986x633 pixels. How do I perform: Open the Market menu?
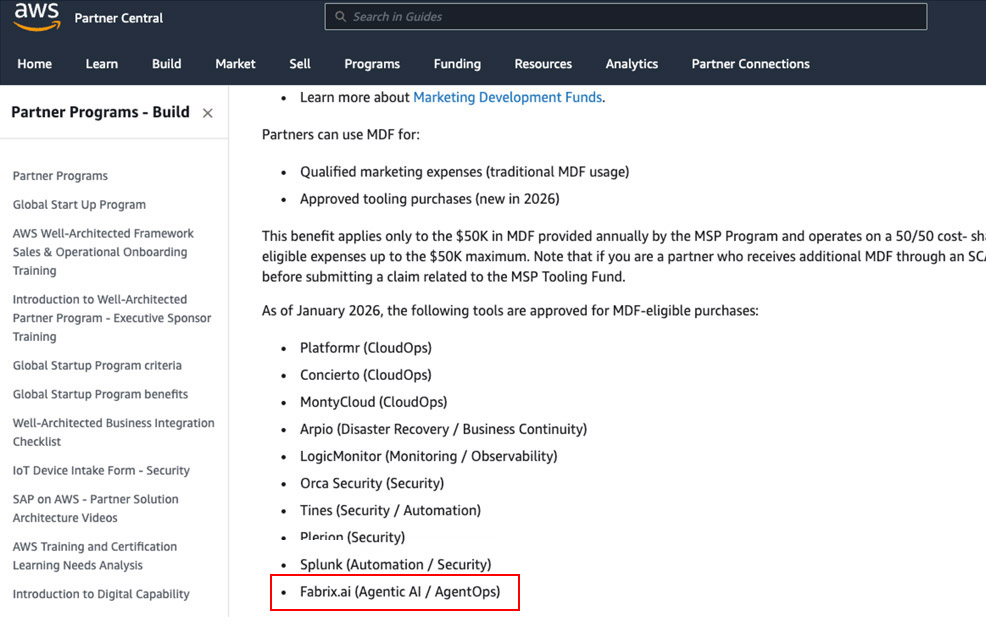coord(235,63)
